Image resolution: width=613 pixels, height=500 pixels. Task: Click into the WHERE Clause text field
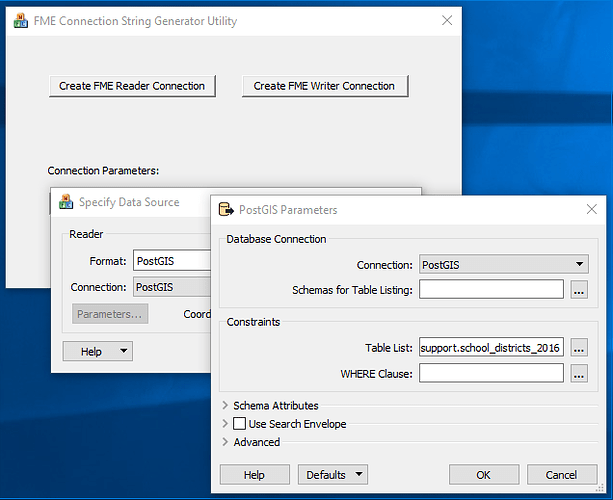point(491,373)
